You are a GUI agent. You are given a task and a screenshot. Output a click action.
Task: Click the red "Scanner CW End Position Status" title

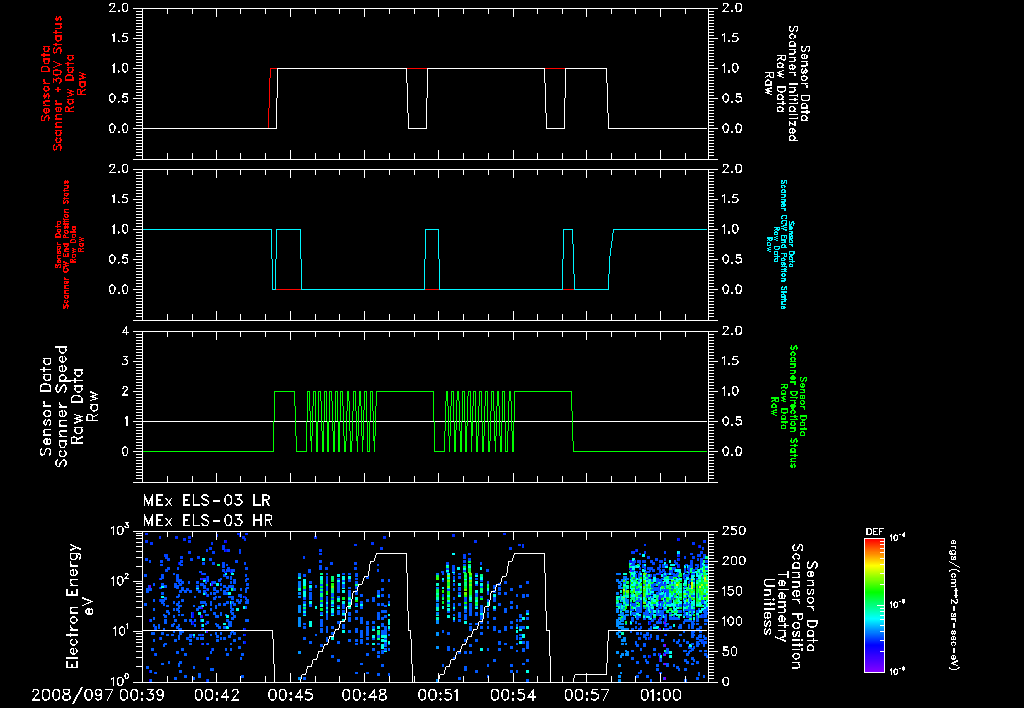[67, 245]
